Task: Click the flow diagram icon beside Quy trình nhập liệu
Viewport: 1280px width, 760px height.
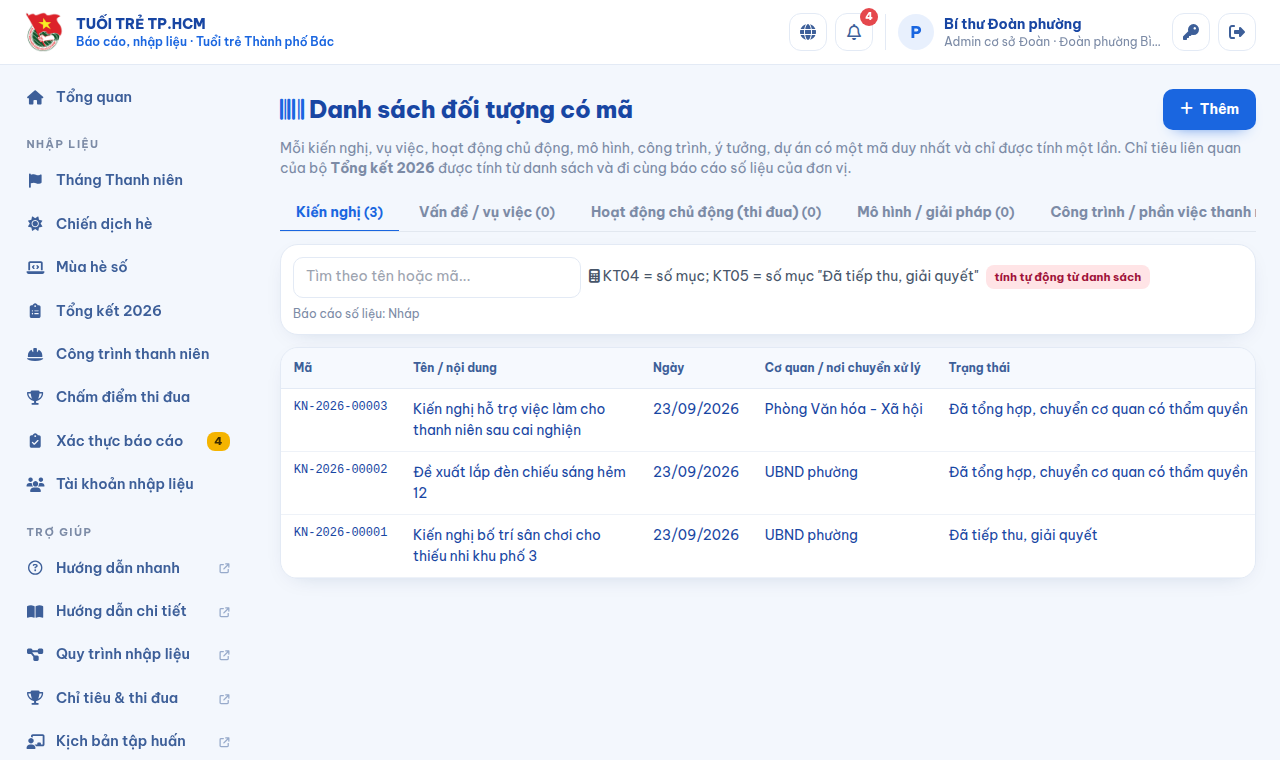Action: [35, 654]
